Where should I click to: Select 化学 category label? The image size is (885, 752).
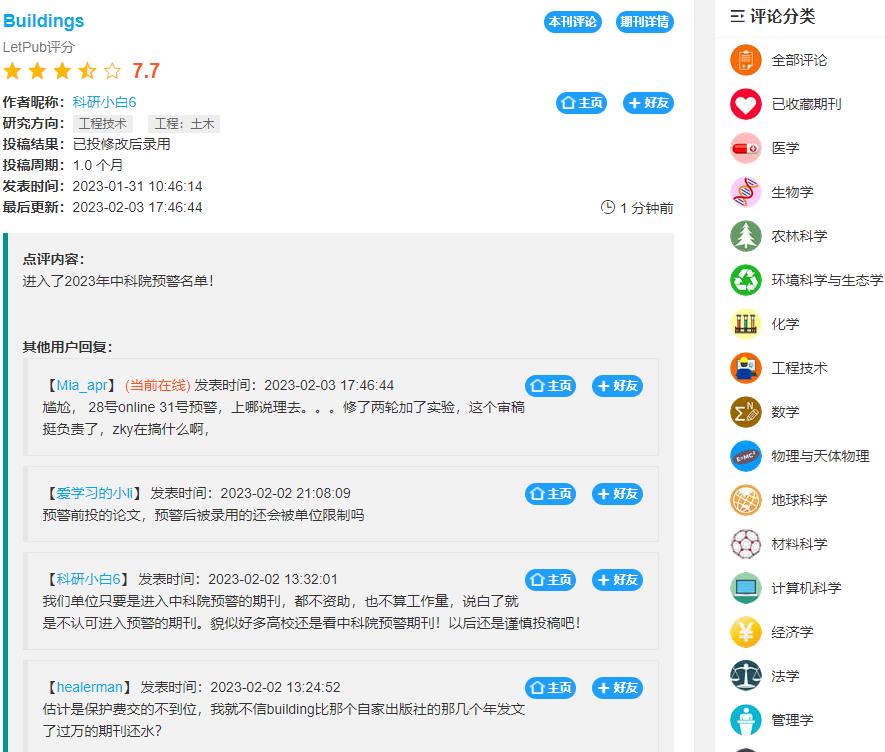pyautogui.click(x=786, y=325)
